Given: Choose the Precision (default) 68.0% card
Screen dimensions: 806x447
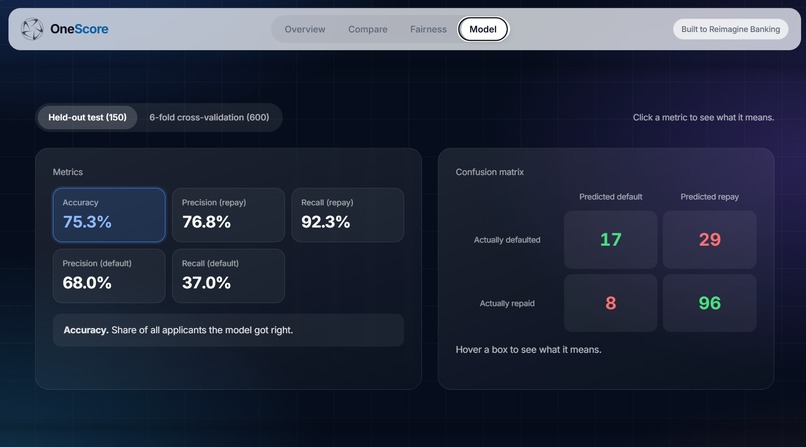Looking at the screenshot, I should (109, 276).
